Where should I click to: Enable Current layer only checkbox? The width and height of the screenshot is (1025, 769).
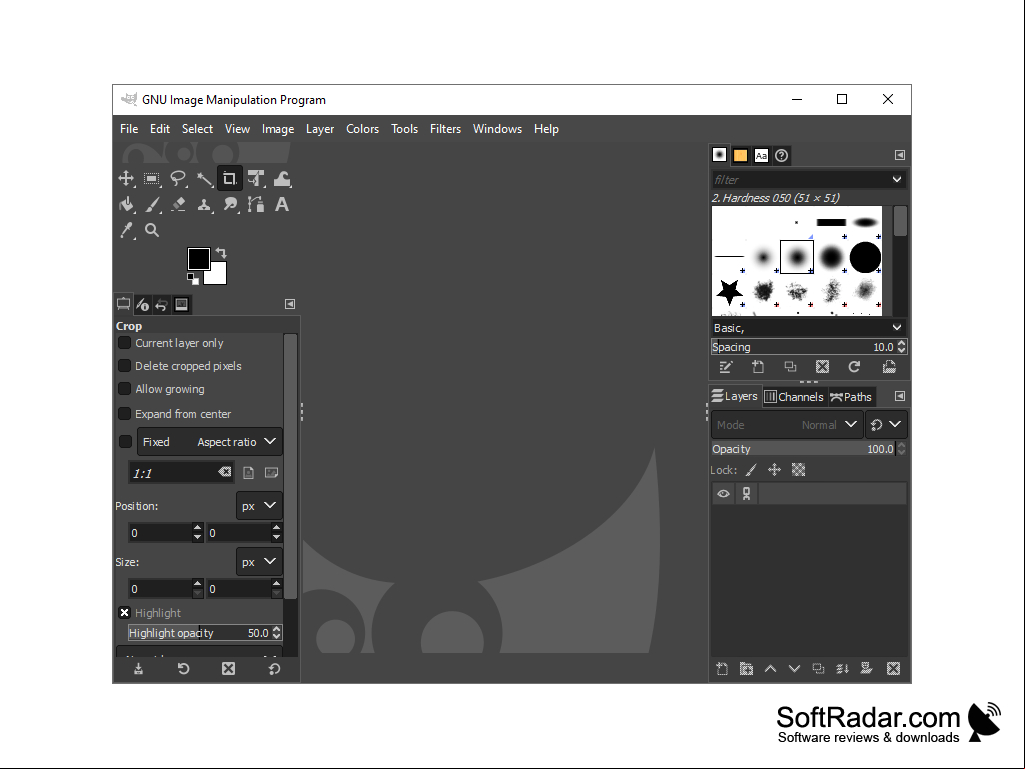(124, 343)
